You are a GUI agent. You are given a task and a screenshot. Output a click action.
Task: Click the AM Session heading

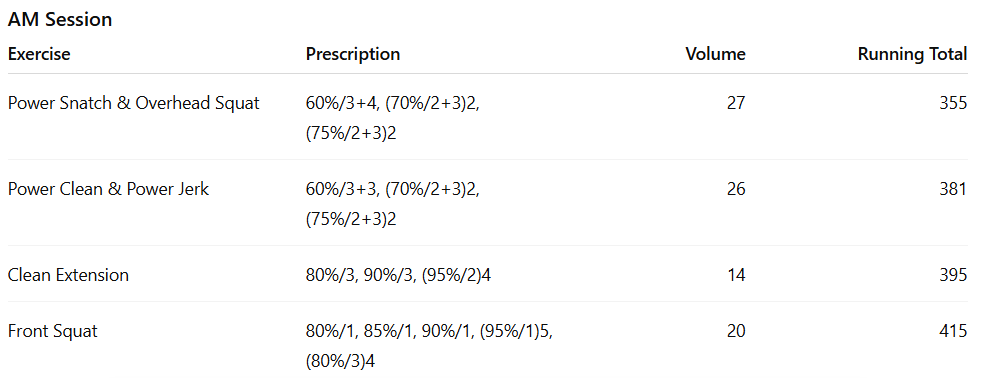pos(60,19)
